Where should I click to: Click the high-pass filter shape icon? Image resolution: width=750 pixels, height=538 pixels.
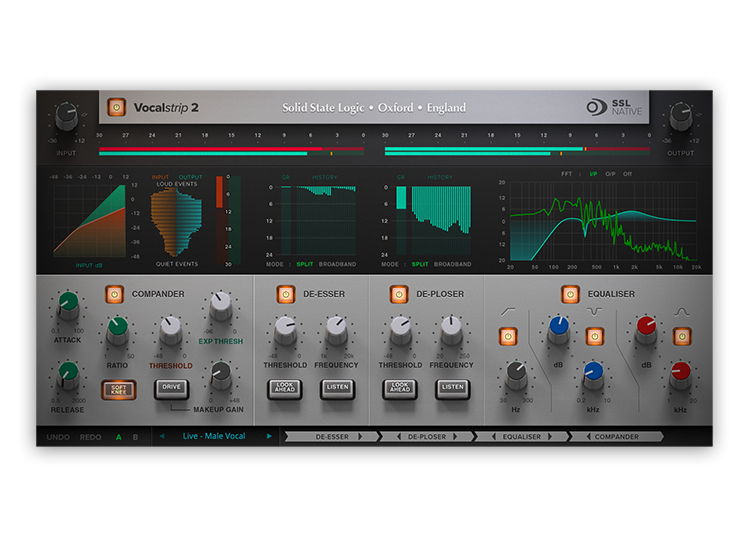tap(508, 312)
